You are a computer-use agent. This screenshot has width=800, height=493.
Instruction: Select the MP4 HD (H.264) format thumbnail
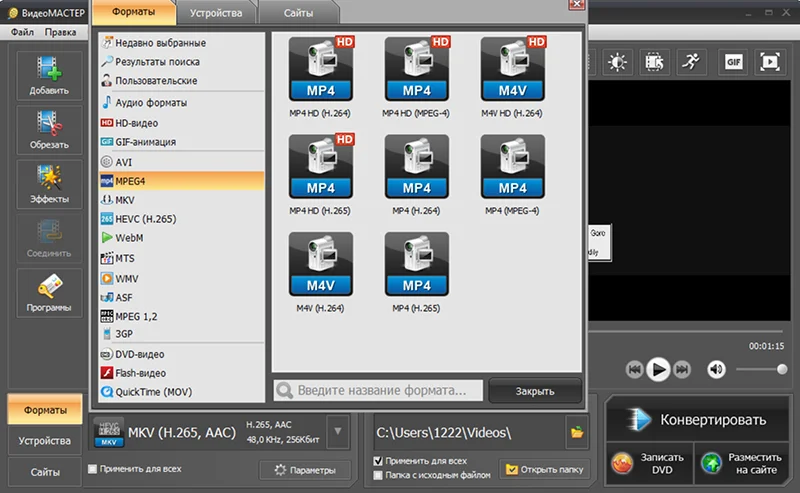coord(320,69)
